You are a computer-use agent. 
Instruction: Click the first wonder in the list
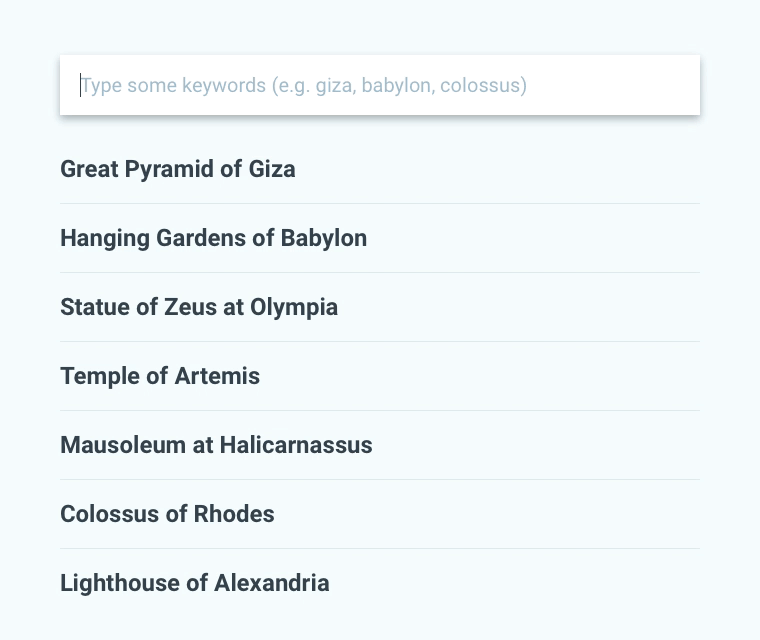click(x=178, y=169)
